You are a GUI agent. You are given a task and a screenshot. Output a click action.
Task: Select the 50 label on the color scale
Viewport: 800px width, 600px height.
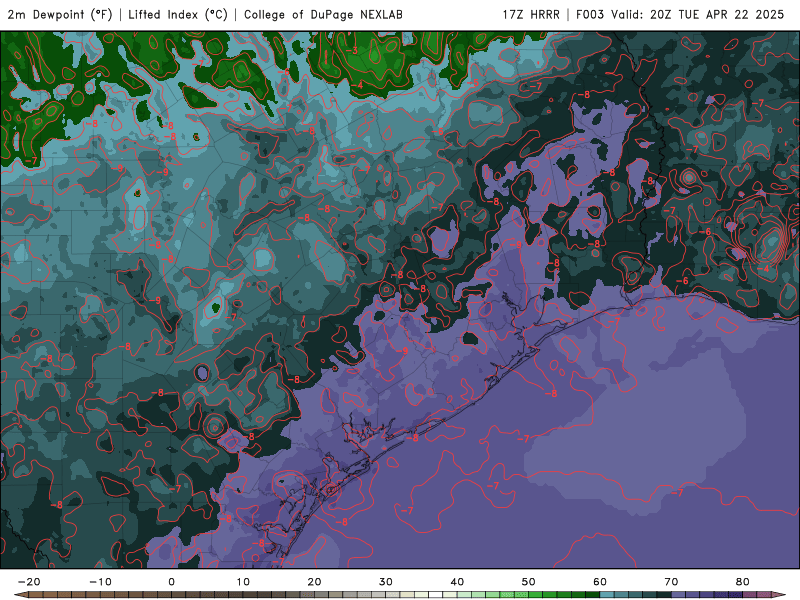coord(529,582)
